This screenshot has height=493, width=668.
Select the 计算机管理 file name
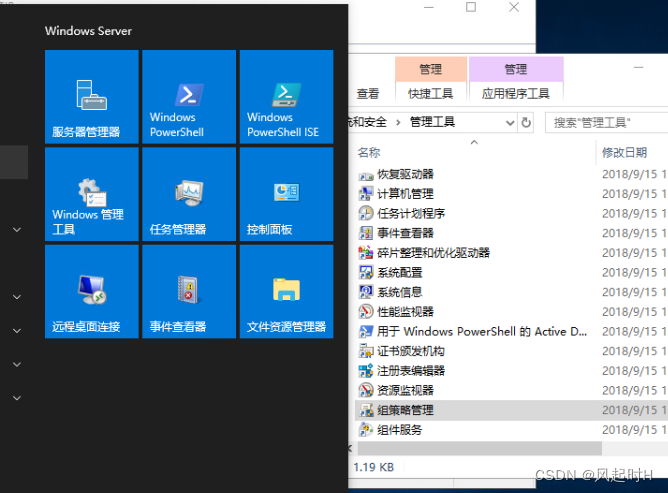pyautogui.click(x=405, y=194)
